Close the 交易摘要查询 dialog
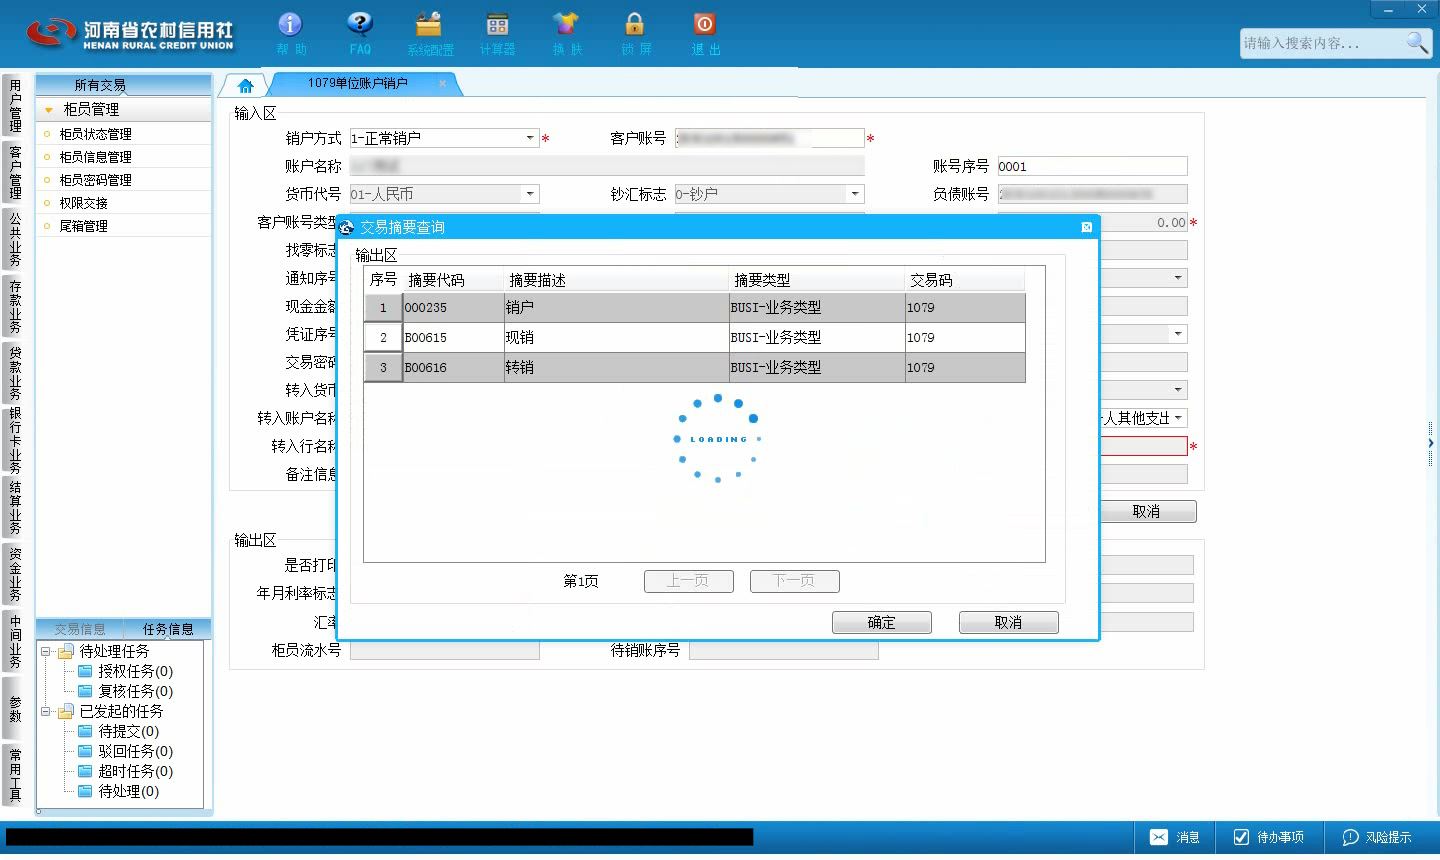The width and height of the screenshot is (1440, 860). 1086,227
